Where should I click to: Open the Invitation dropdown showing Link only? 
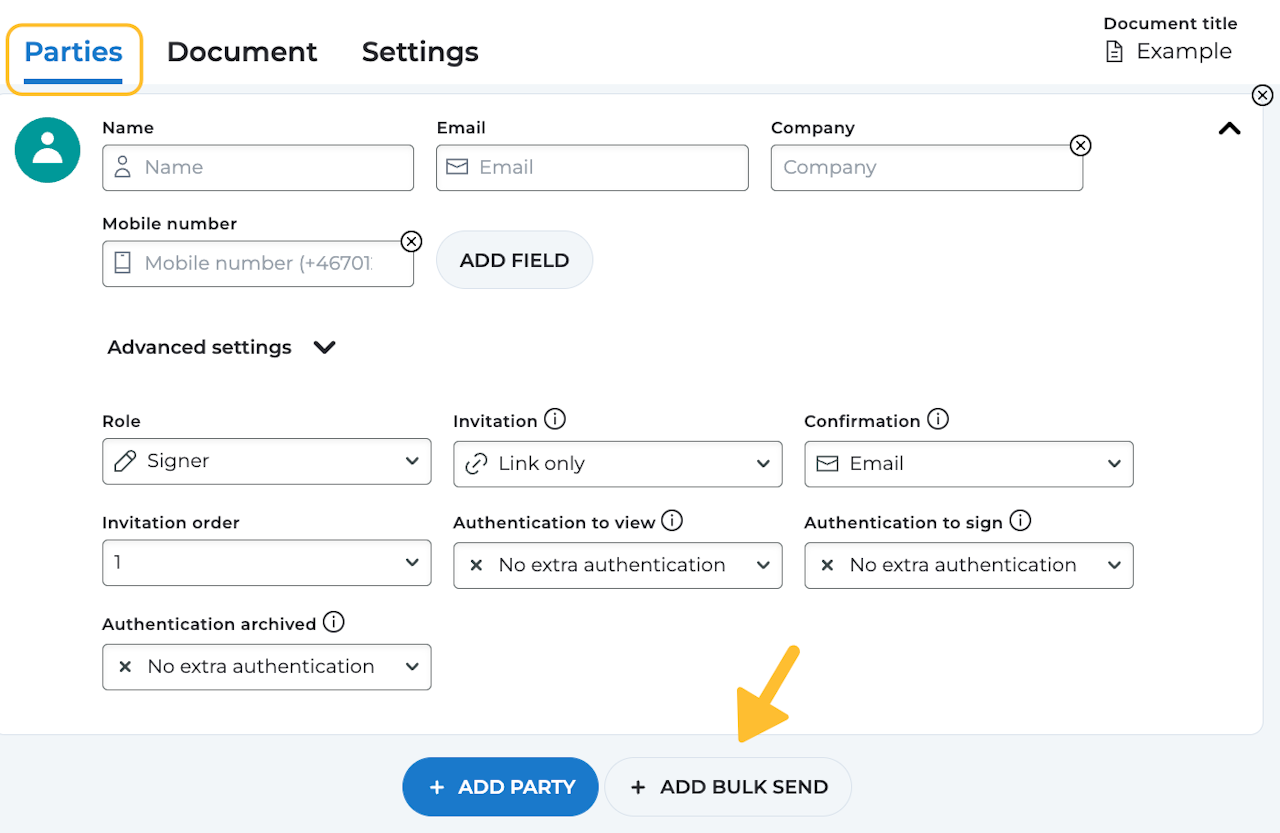[617, 464]
